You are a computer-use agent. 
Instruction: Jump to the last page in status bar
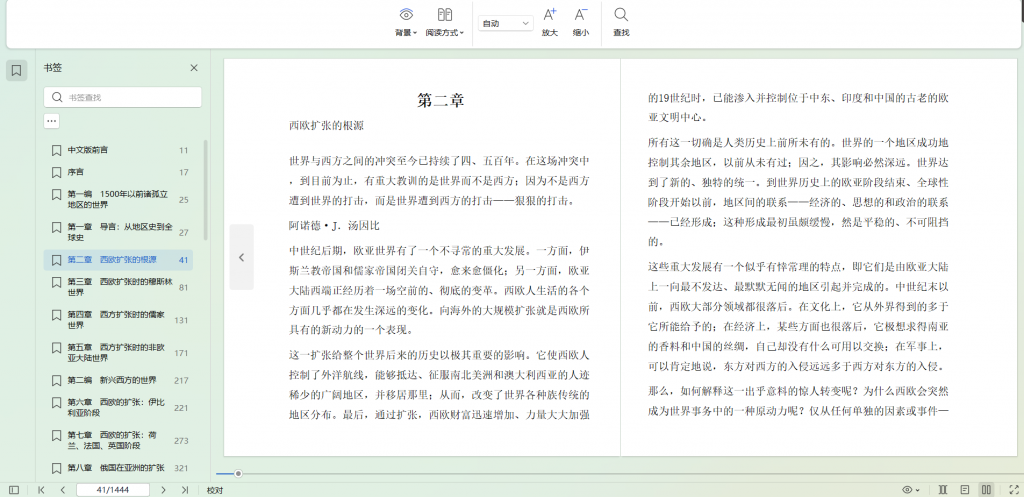pos(185,490)
